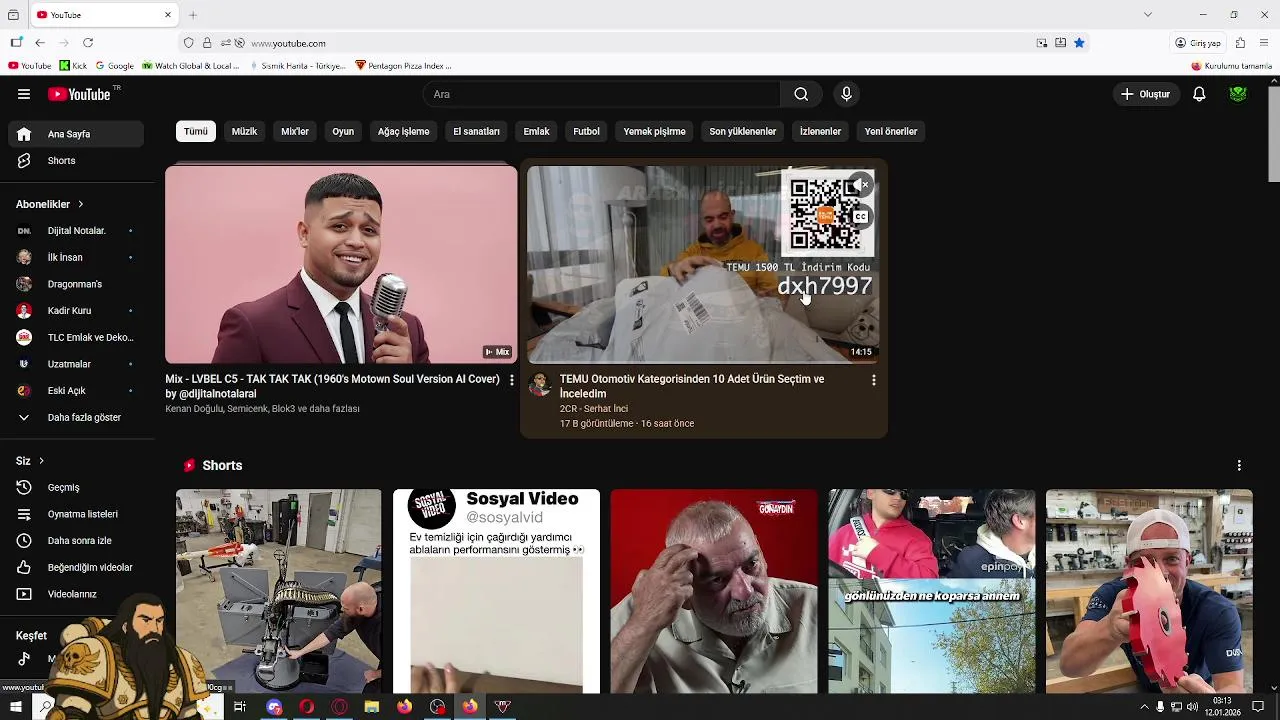Viewport: 1280px width, 720px height.
Task: Open Geçmiş history
Action: (x=76, y=488)
